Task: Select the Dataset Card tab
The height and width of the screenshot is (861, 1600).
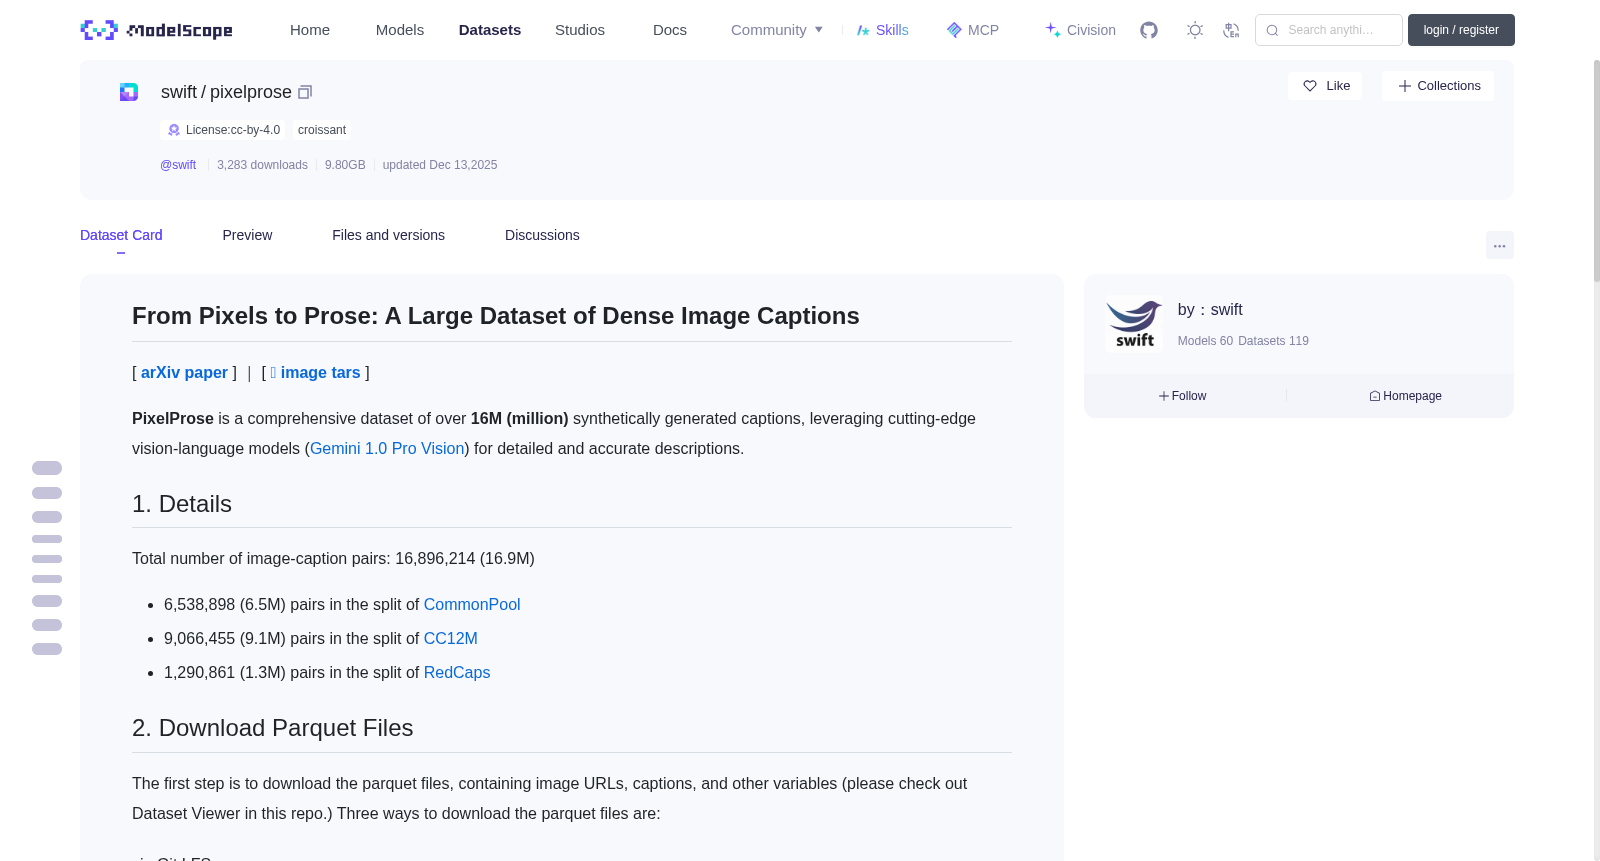Action: coord(121,235)
